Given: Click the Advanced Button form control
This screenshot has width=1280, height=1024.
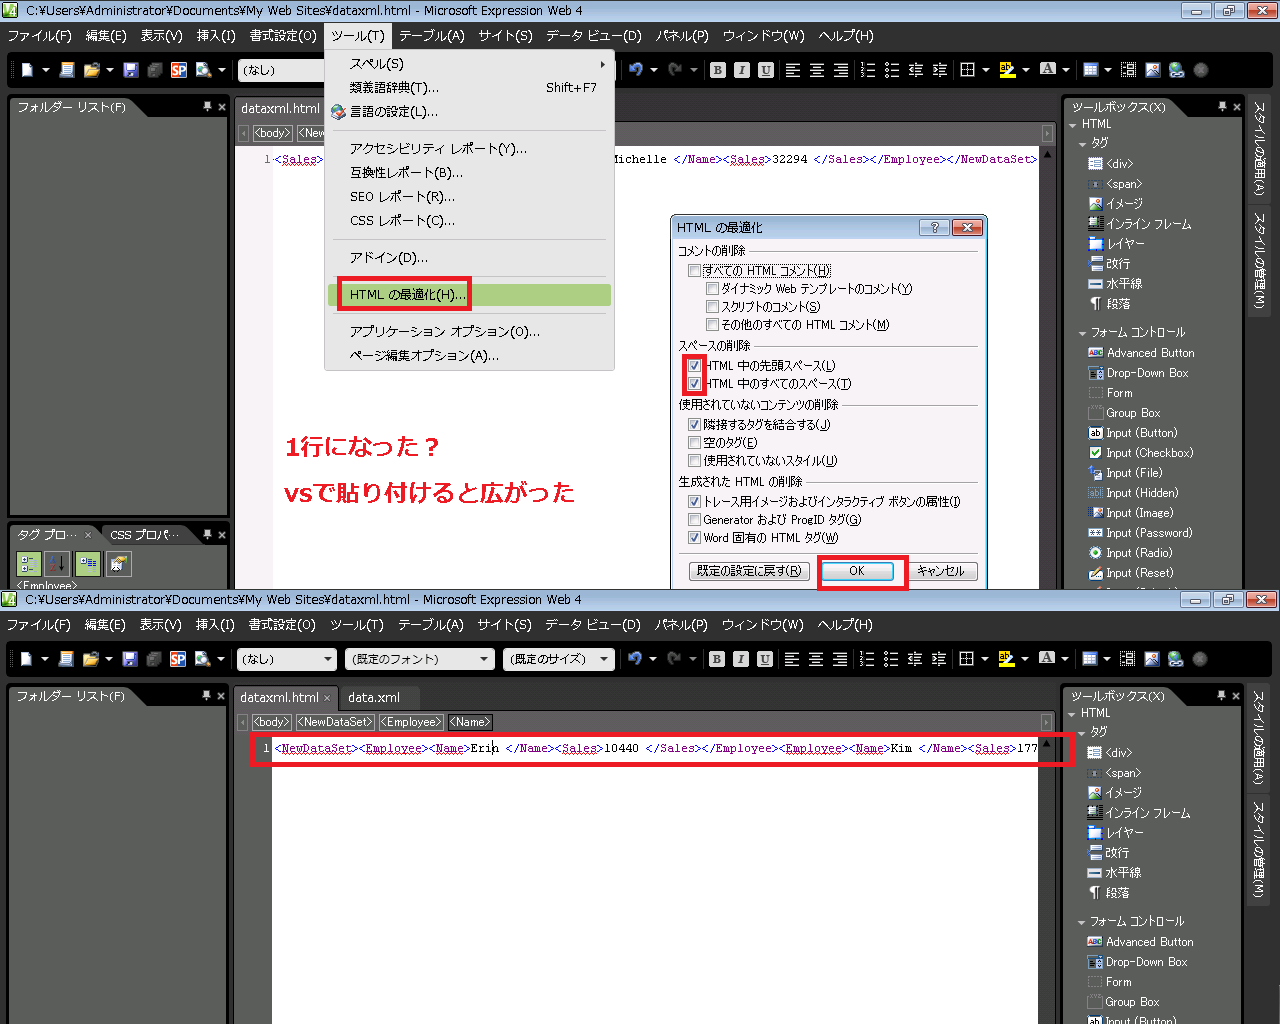Looking at the screenshot, I should [1150, 352].
